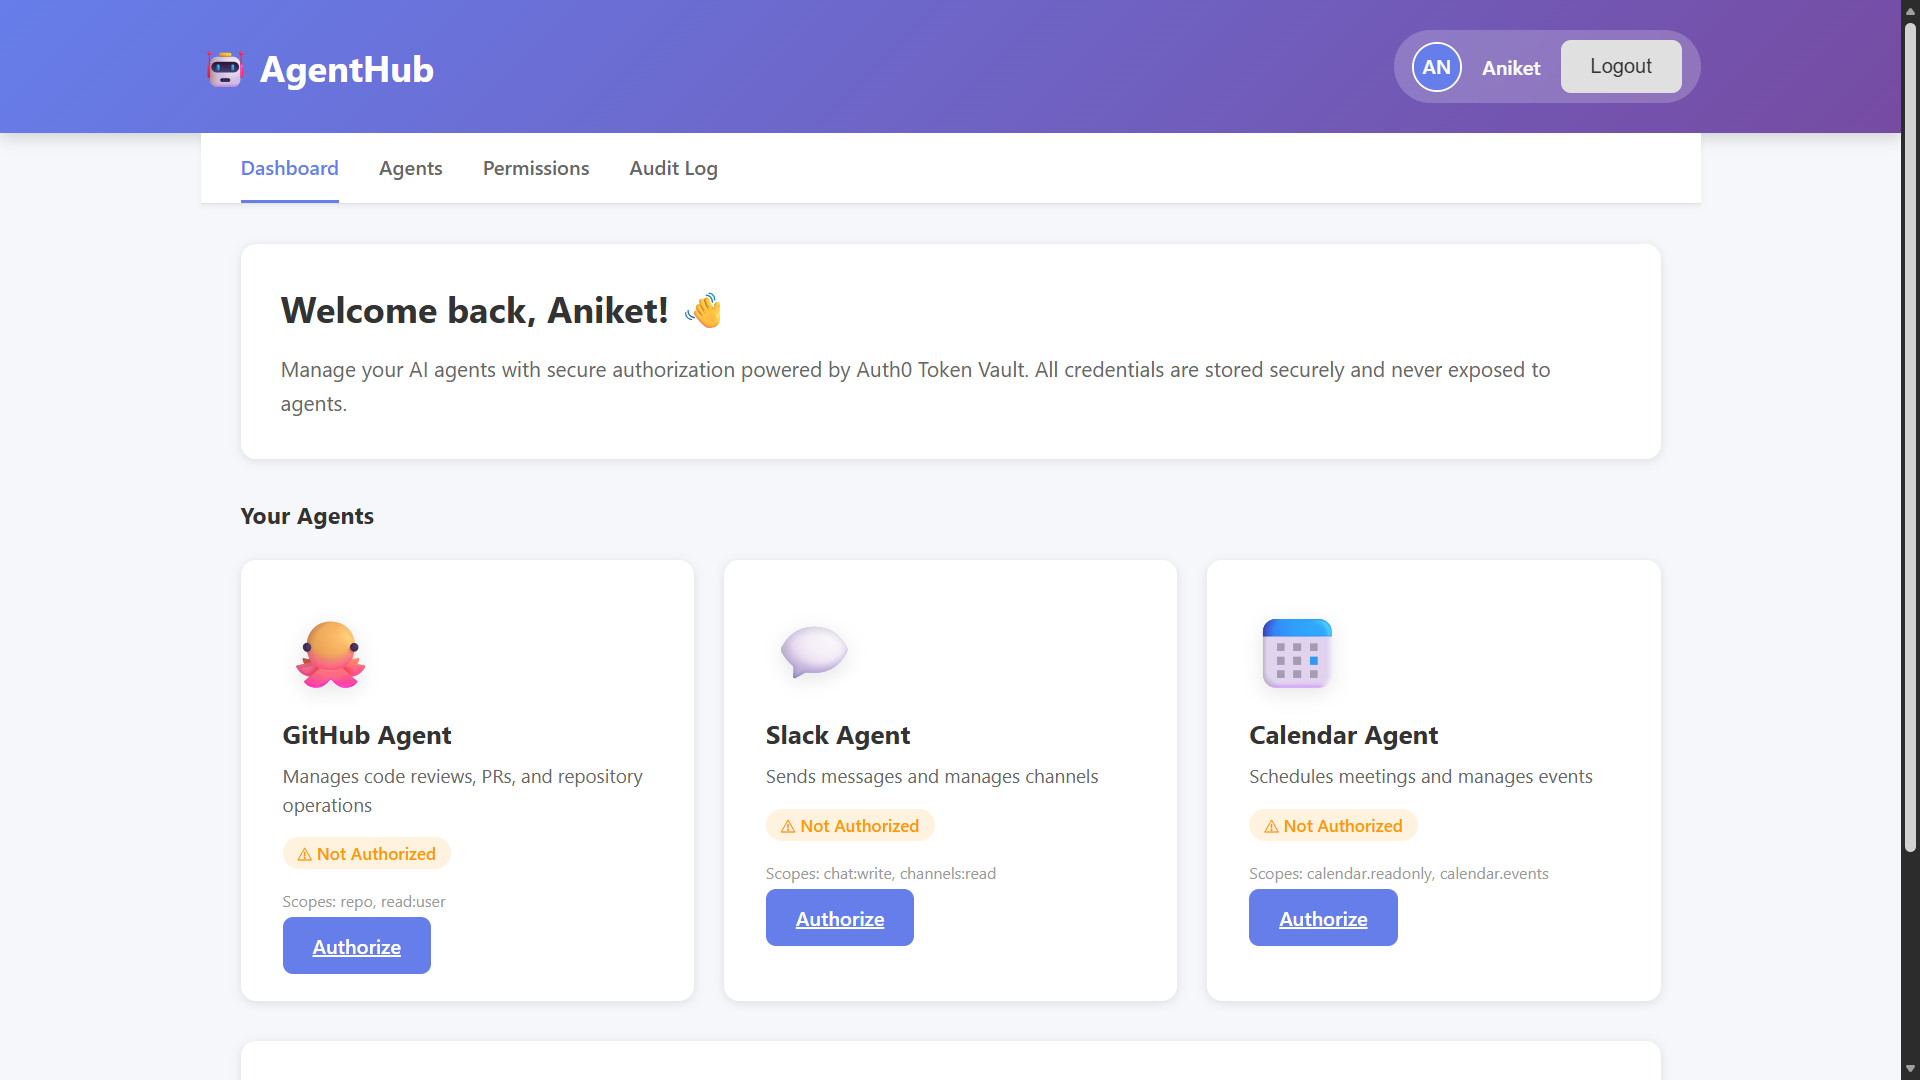Open the Audit Log tab
The height and width of the screenshot is (1080, 1920).
[x=673, y=168]
